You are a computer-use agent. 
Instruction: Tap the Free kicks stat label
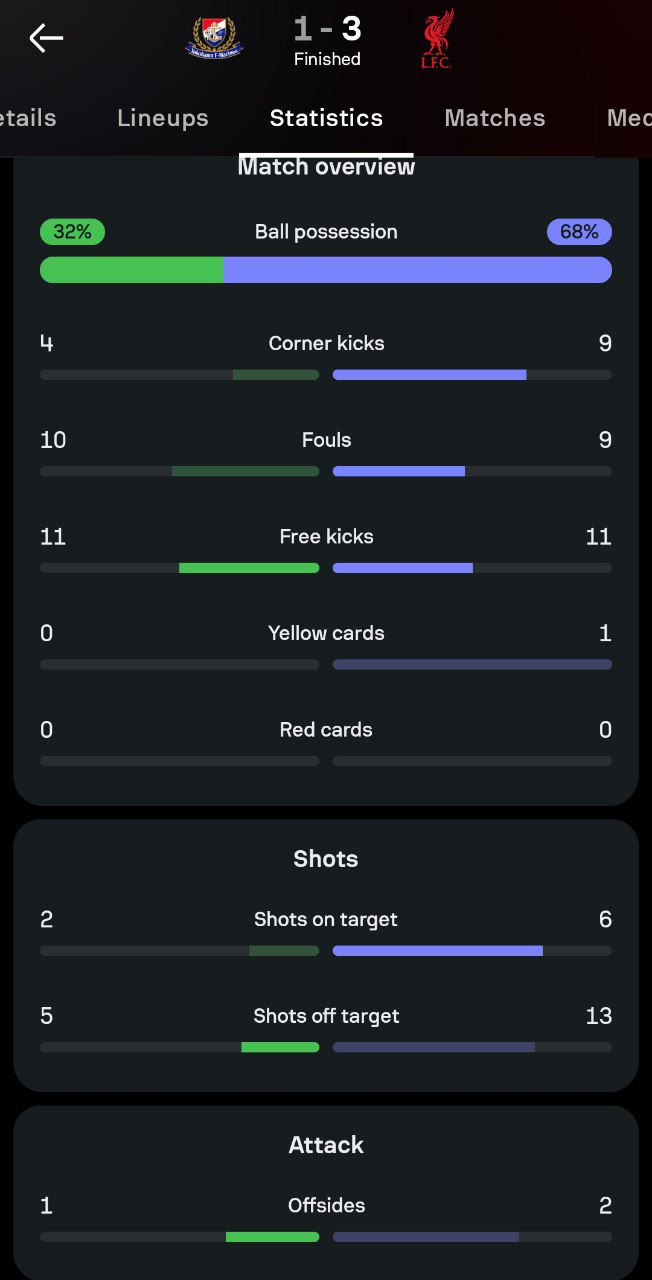[326, 537]
